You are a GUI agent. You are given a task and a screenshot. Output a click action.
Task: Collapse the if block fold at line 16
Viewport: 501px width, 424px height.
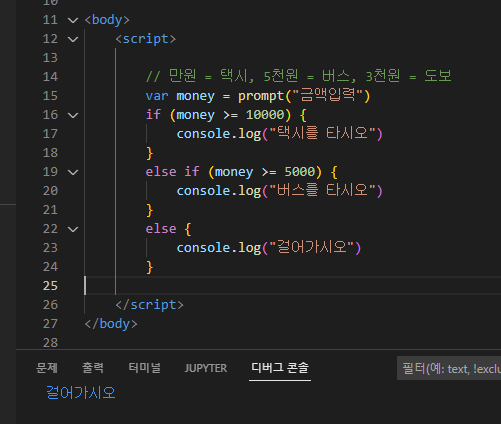(73, 115)
